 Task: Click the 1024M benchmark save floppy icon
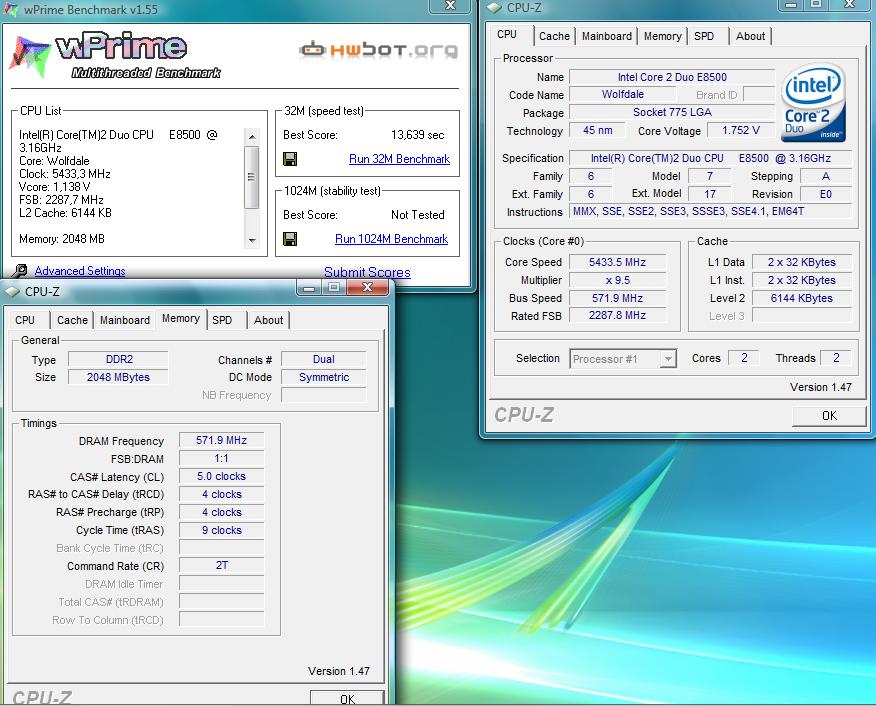290,239
